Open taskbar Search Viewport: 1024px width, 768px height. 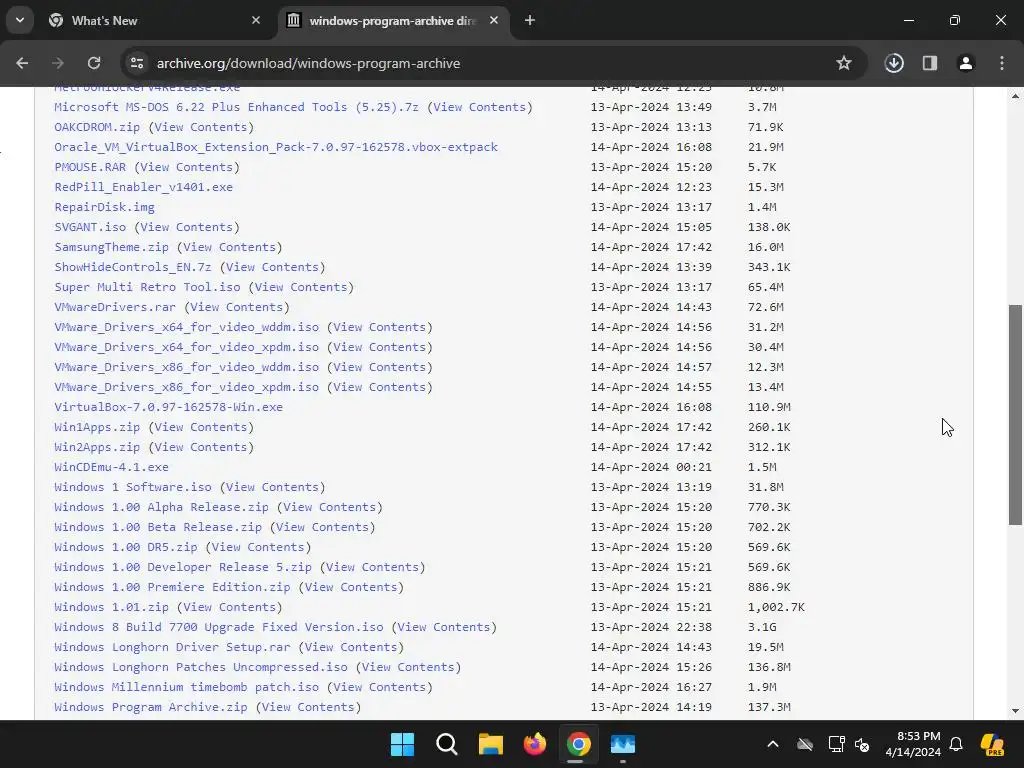(x=447, y=744)
